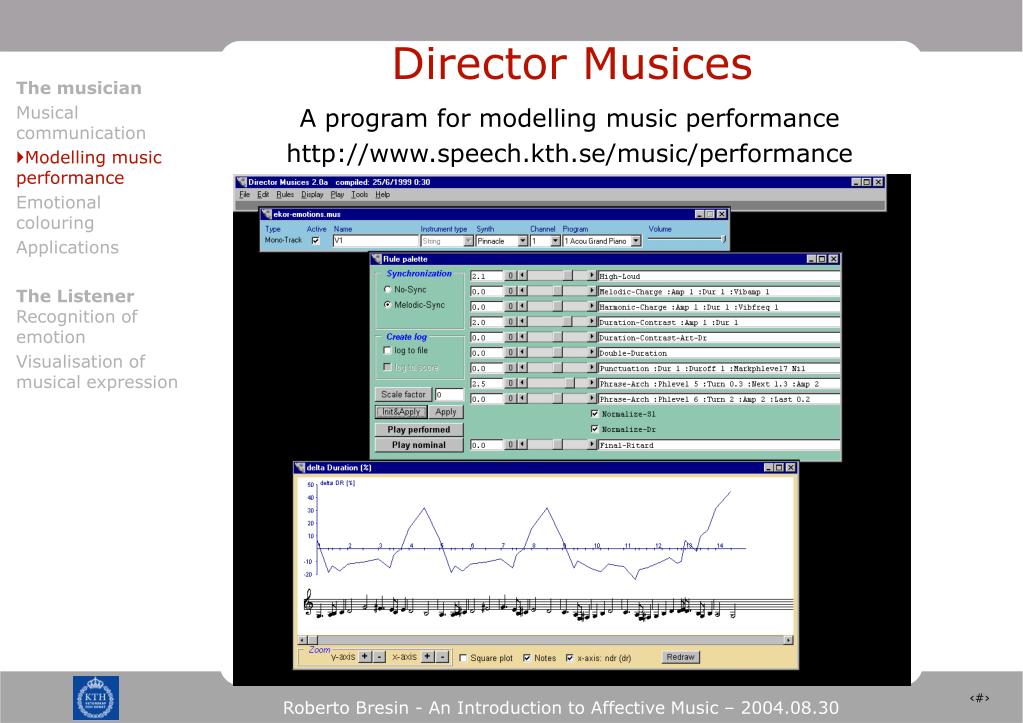Enable the log to file checkbox

click(388, 350)
